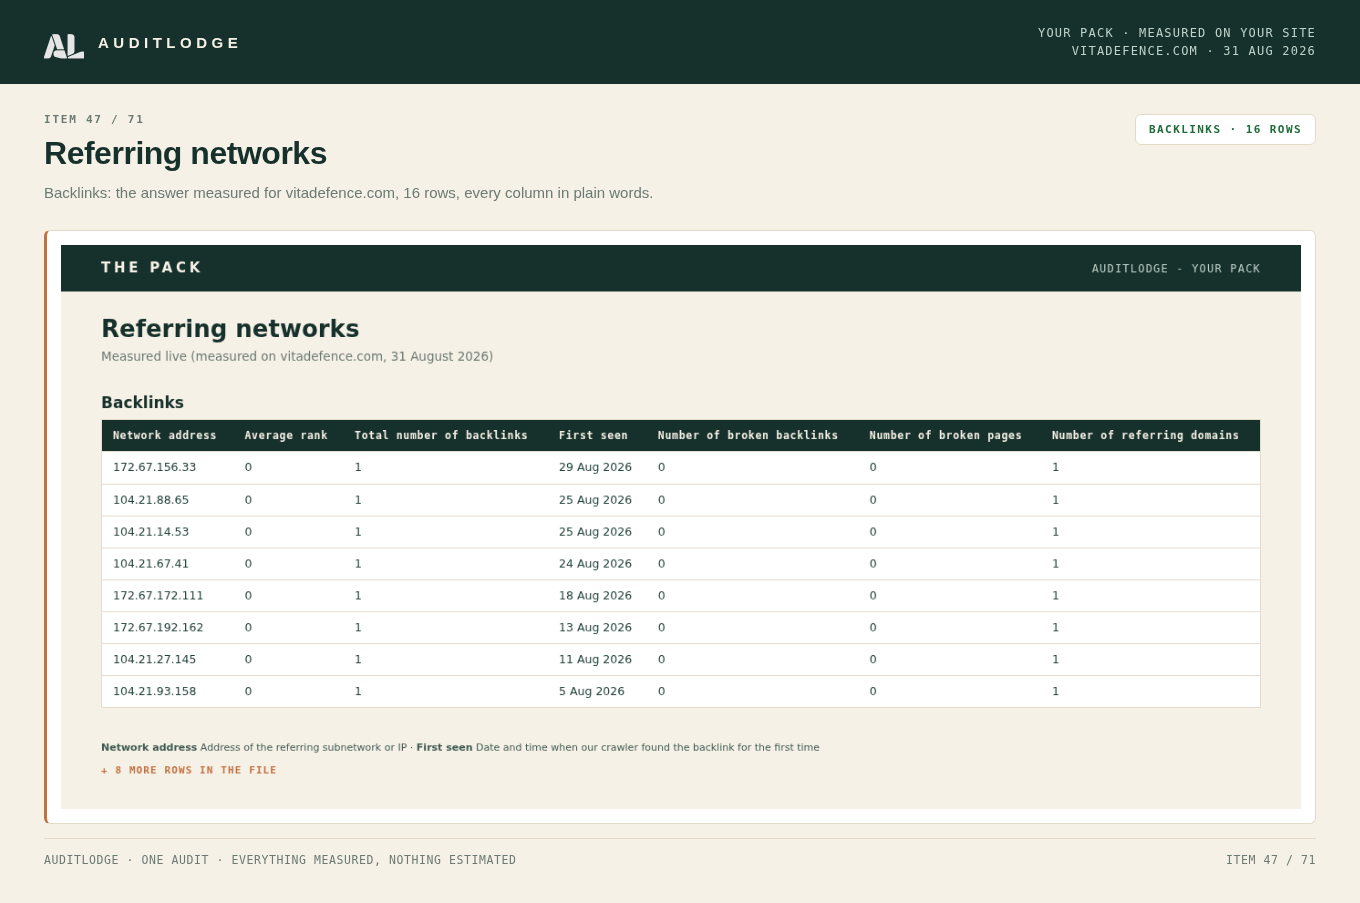Click network address 104.21.93.158
The width and height of the screenshot is (1360, 903).
(x=155, y=692)
